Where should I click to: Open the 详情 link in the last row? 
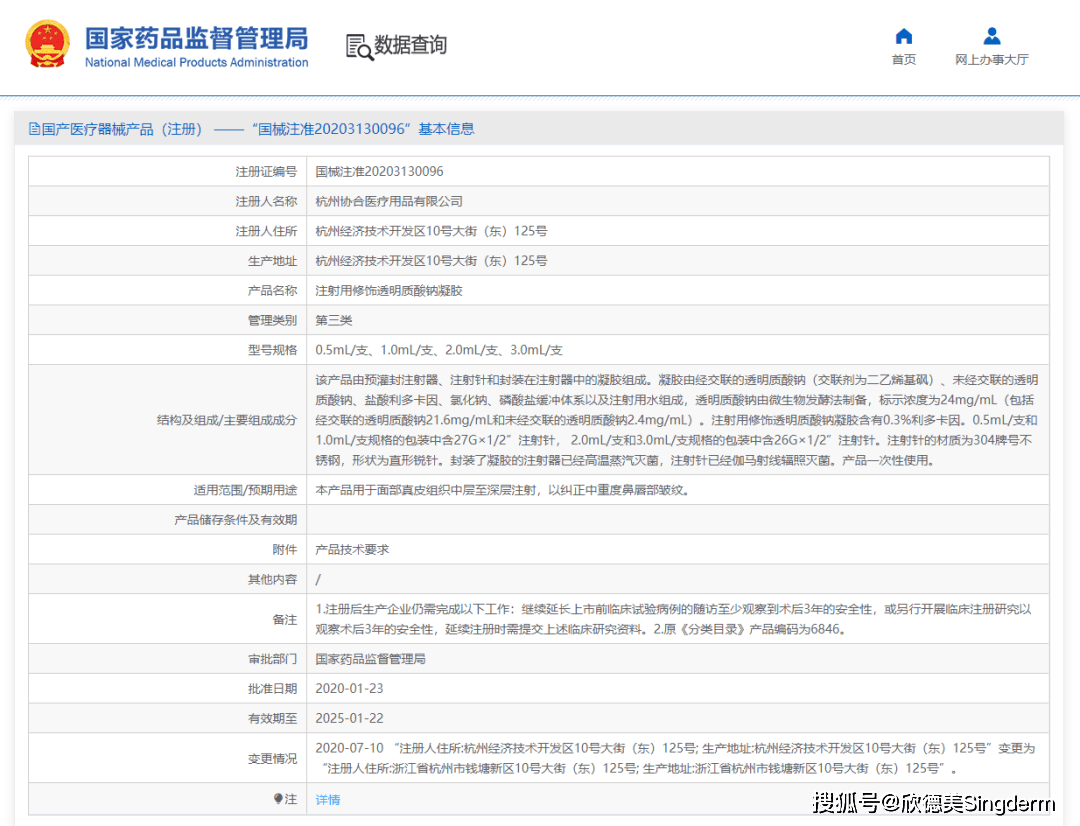pos(328,800)
